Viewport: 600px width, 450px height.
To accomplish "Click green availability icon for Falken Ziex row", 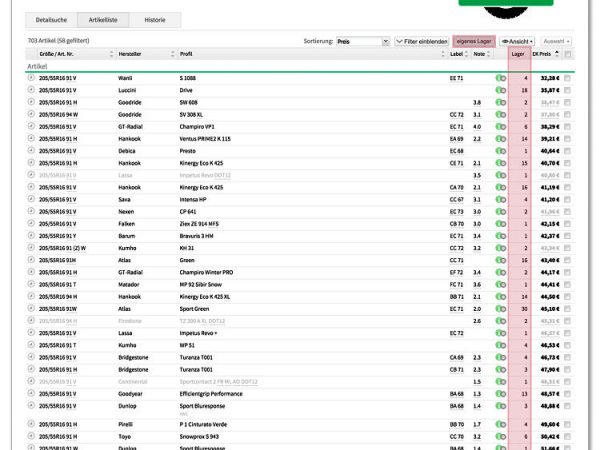I will click(x=501, y=224).
